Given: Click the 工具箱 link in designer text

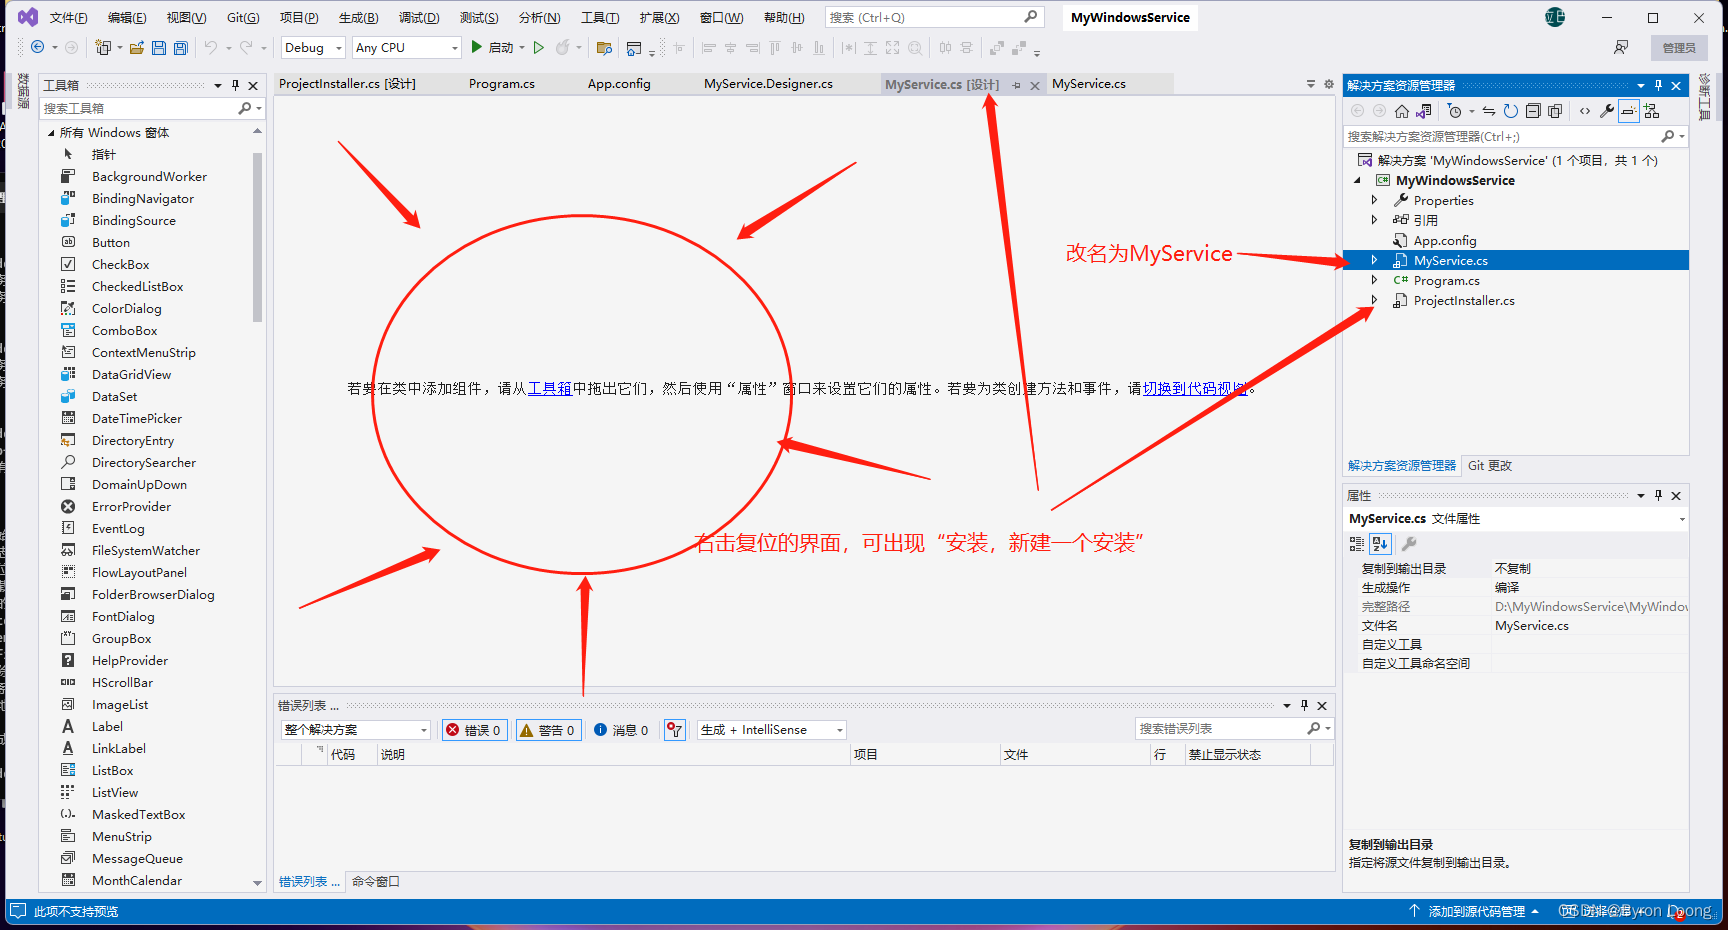Looking at the screenshot, I should pyautogui.click(x=549, y=388).
